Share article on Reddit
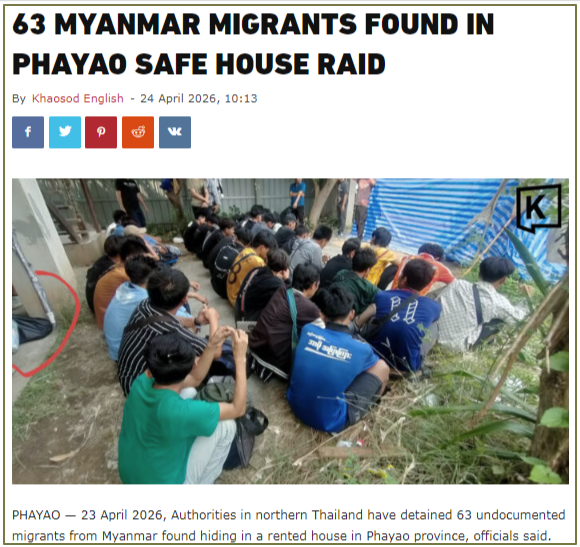Viewport: 580px width, 547px height. (138, 132)
